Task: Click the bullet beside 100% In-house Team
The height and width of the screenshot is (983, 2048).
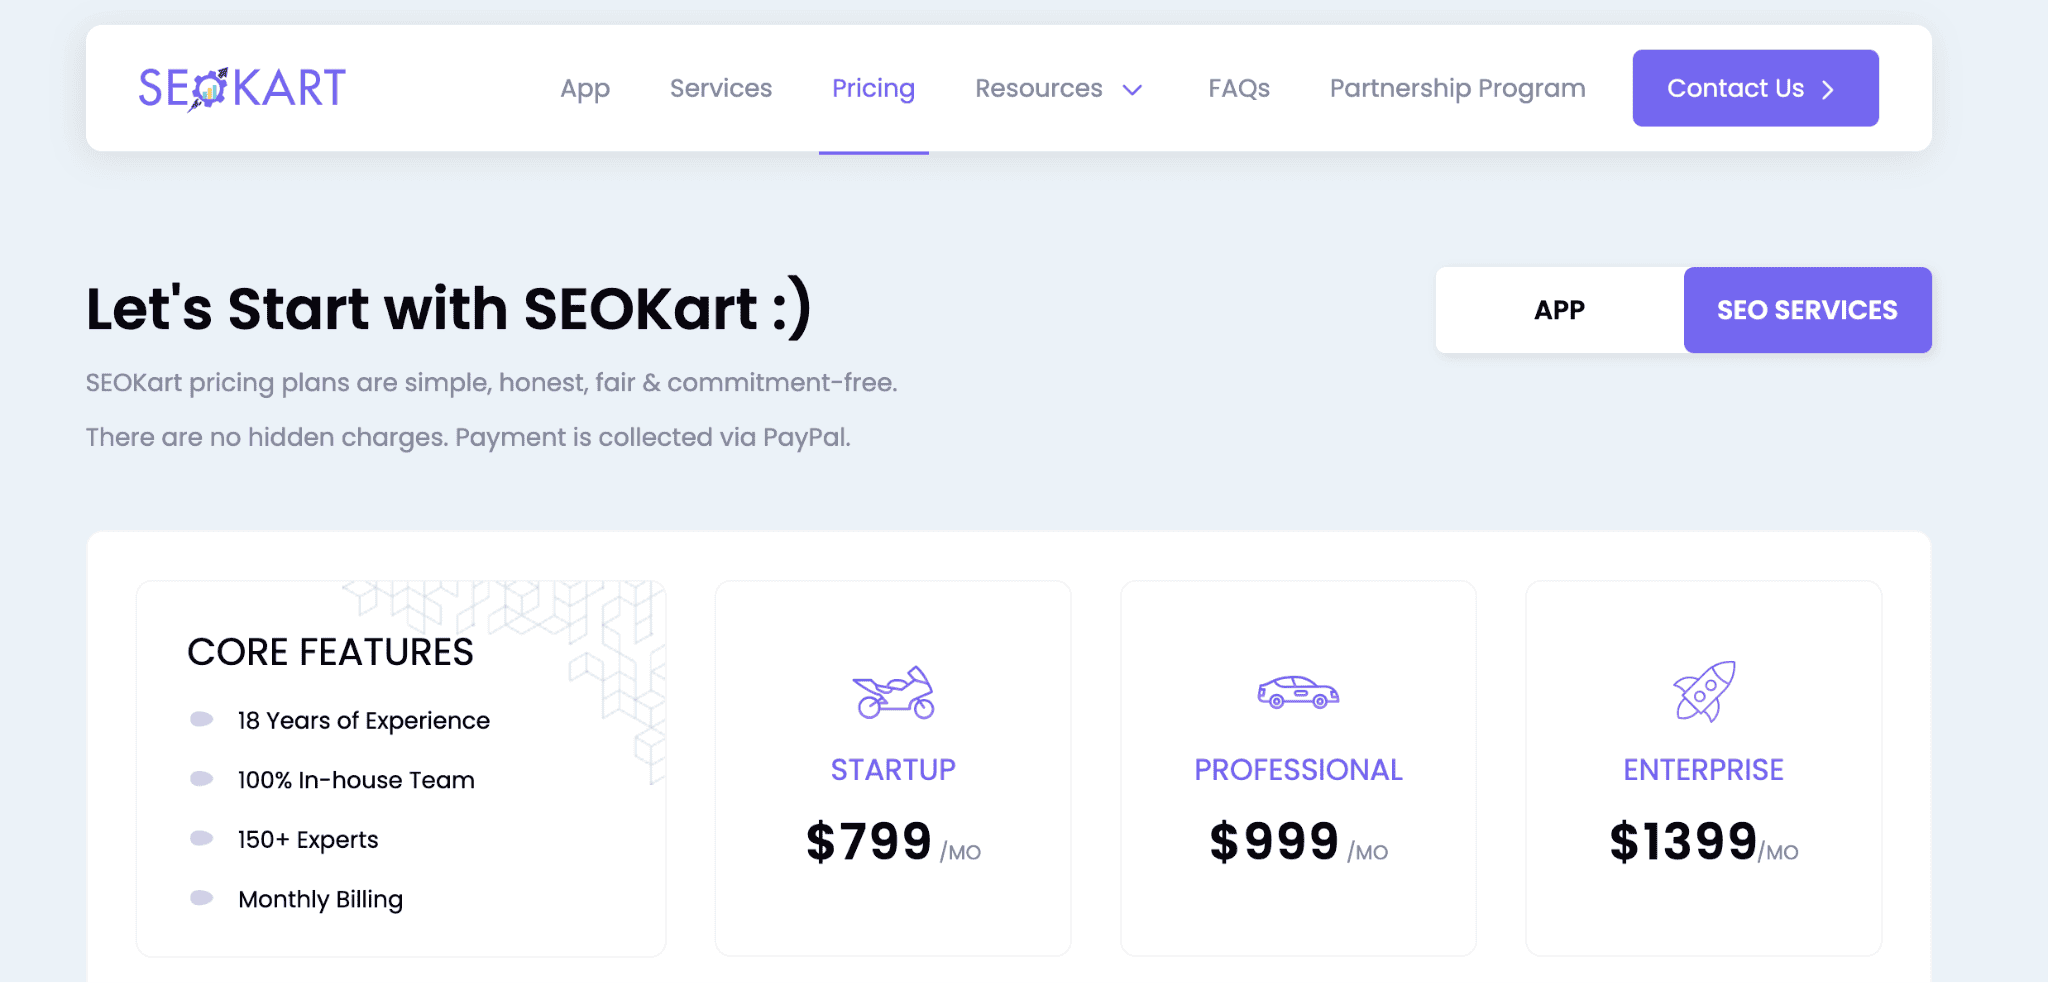Action: pos(201,779)
